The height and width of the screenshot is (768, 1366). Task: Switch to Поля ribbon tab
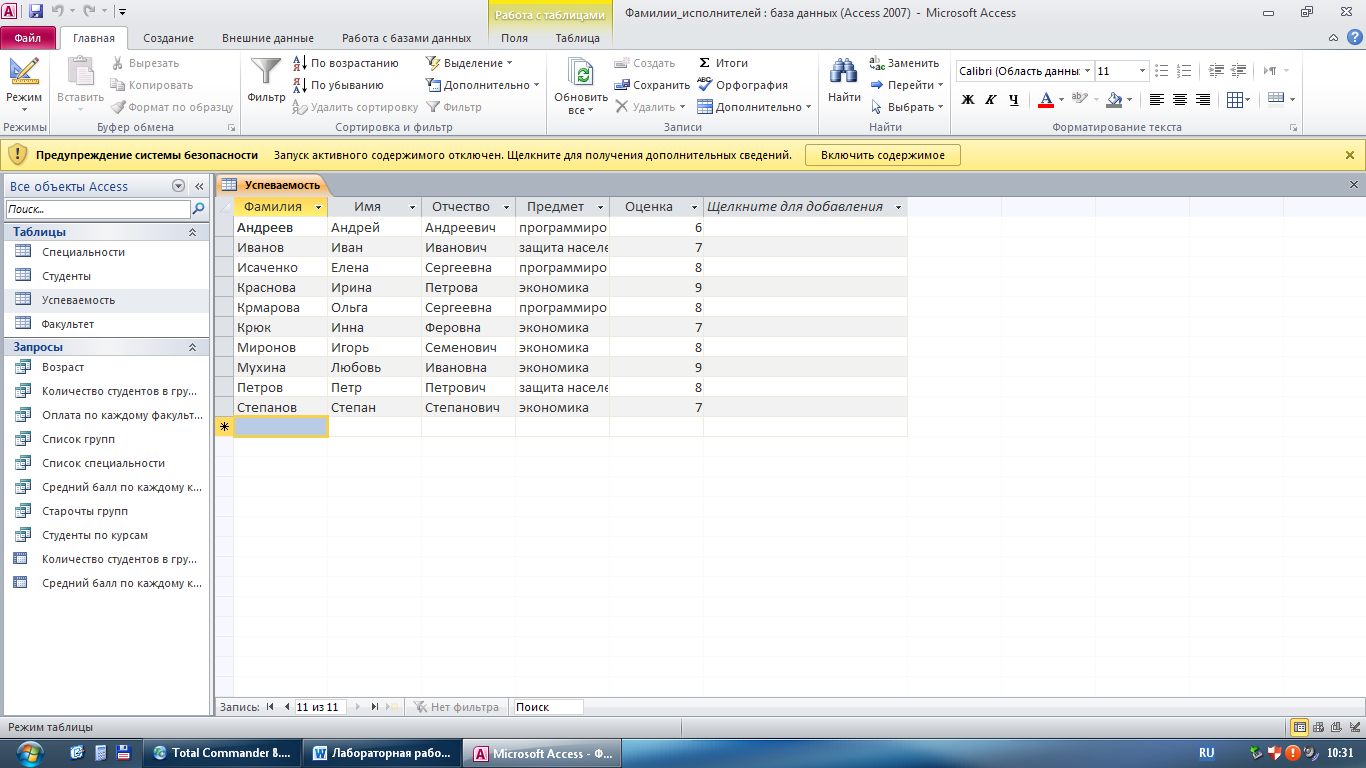point(514,38)
